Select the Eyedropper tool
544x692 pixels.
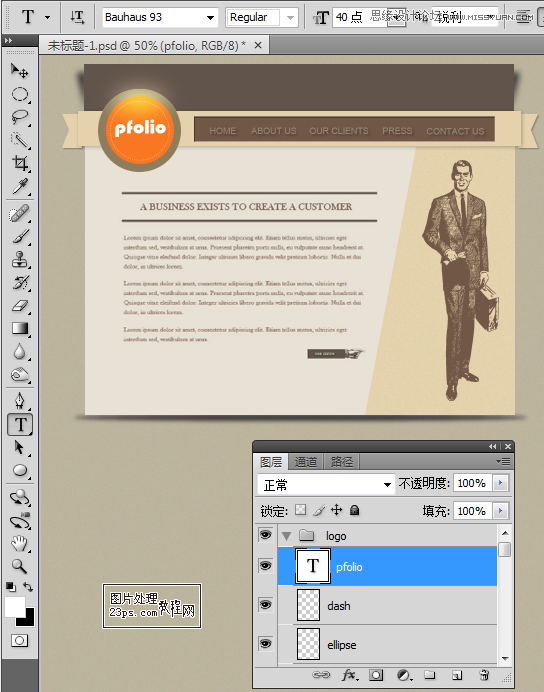[x=19, y=186]
